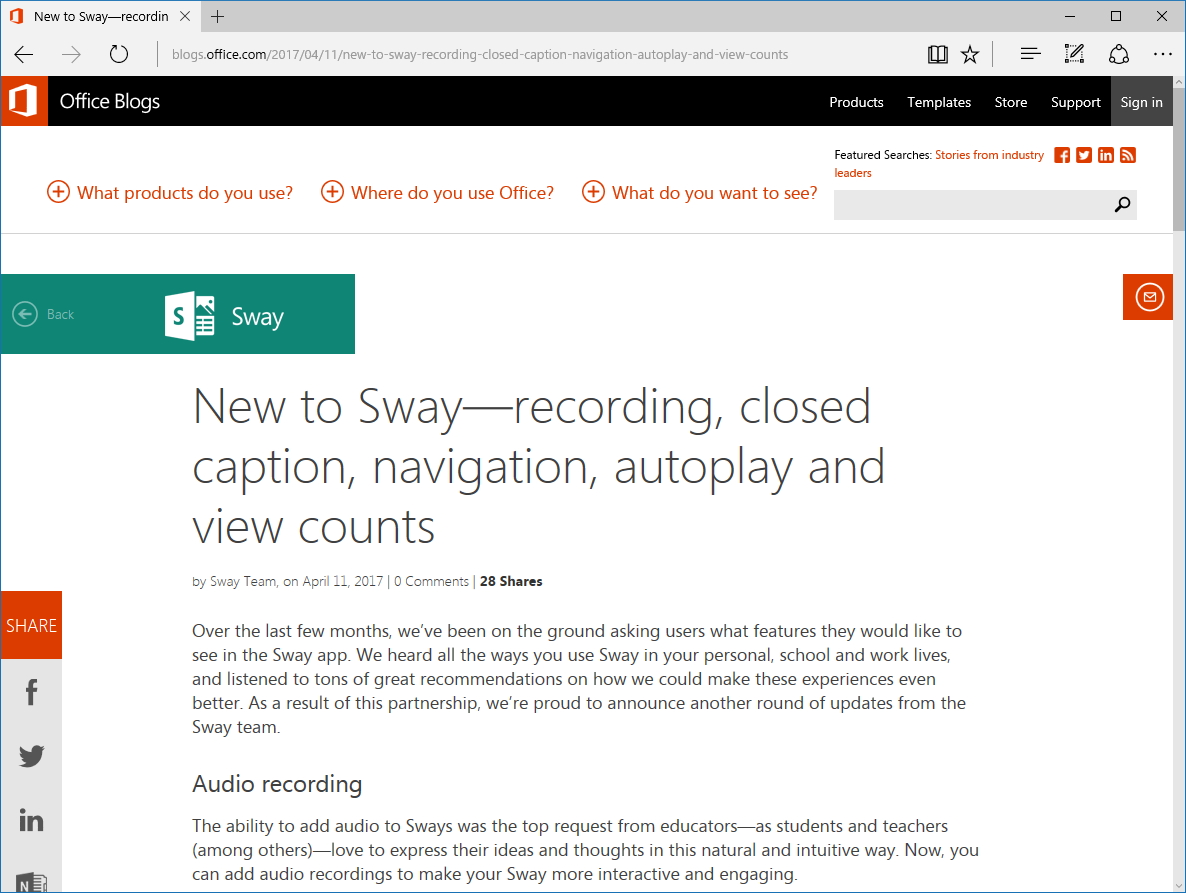The image size is (1186, 893).
Task: Open a new tab with plus button
Action: pos(218,16)
